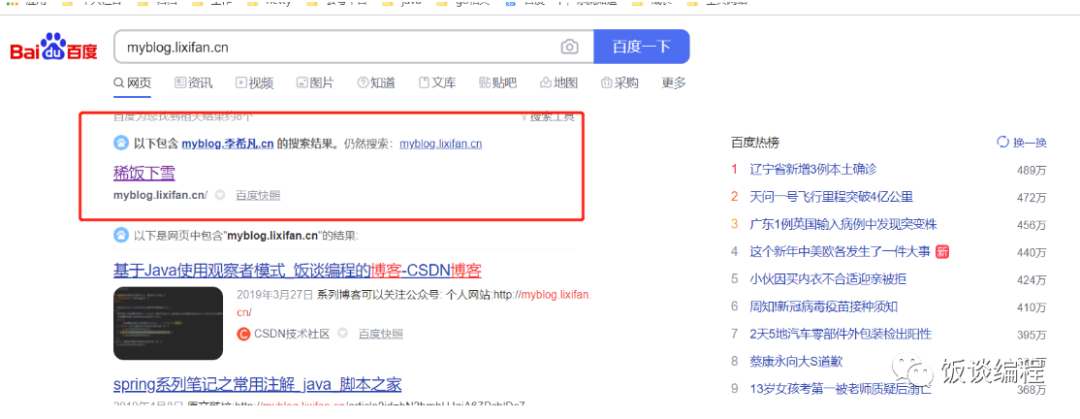The width and height of the screenshot is (1080, 419).
Task: Click the verification icon next to CSDN技术社区
Action: pos(342,334)
